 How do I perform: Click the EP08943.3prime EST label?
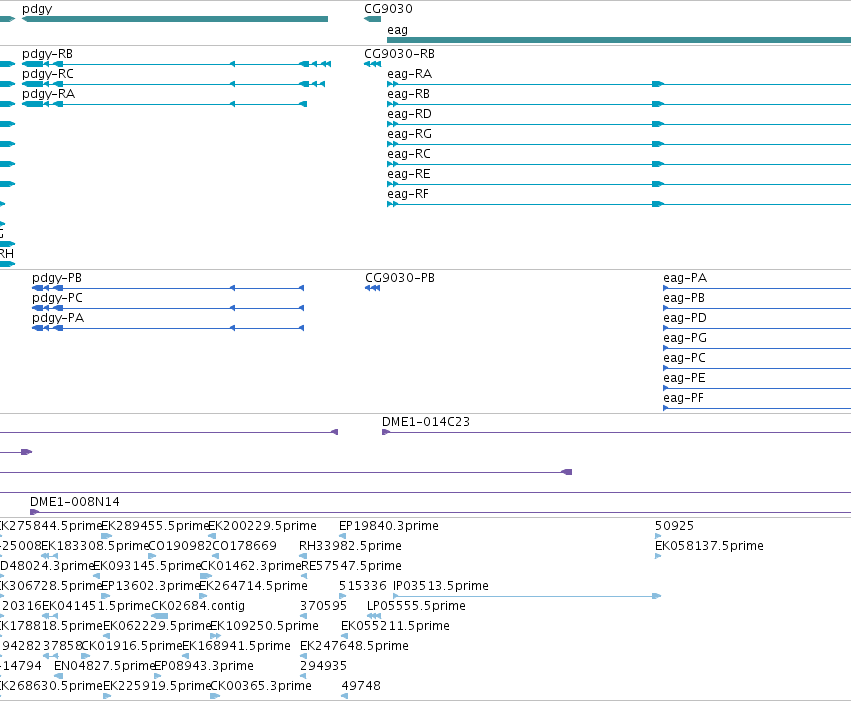pyautogui.click(x=204, y=666)
